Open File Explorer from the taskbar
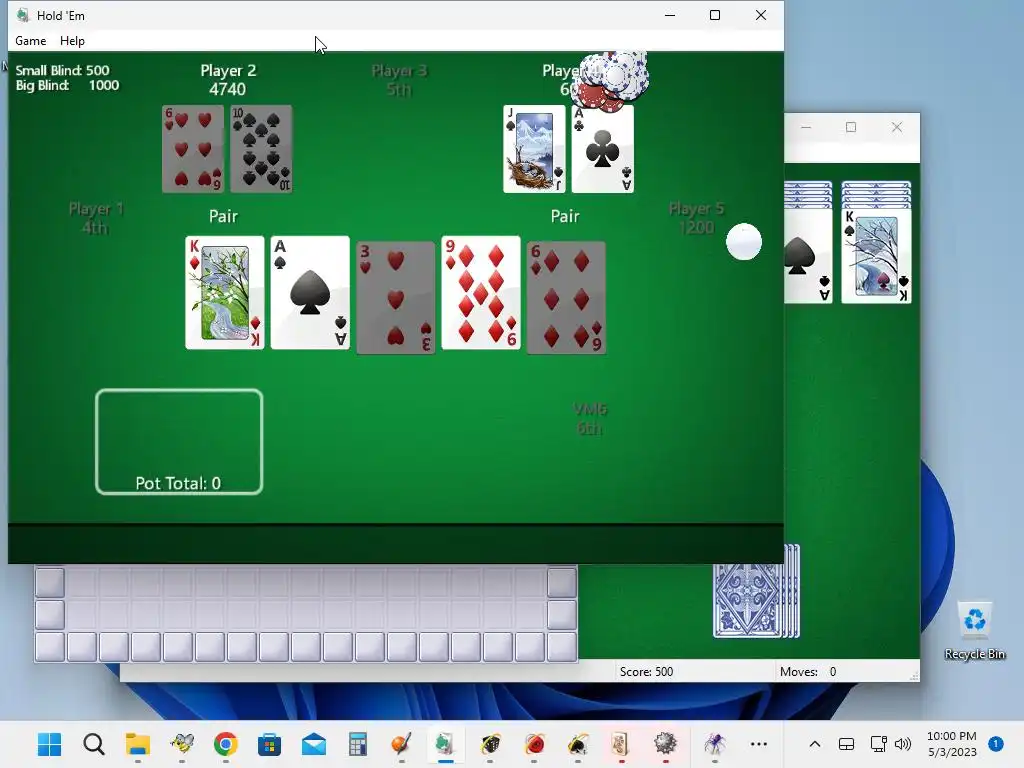The width and height of the screenshot is (1024, 768). (138, 744)
